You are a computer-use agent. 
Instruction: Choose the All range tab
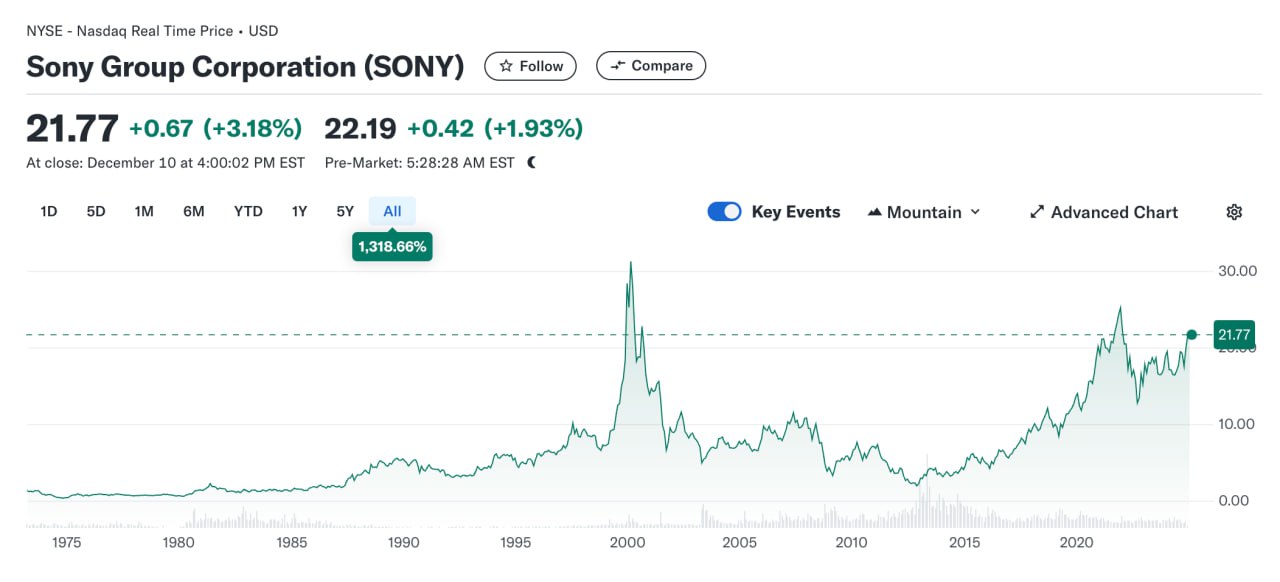click(x=392, y=211)
